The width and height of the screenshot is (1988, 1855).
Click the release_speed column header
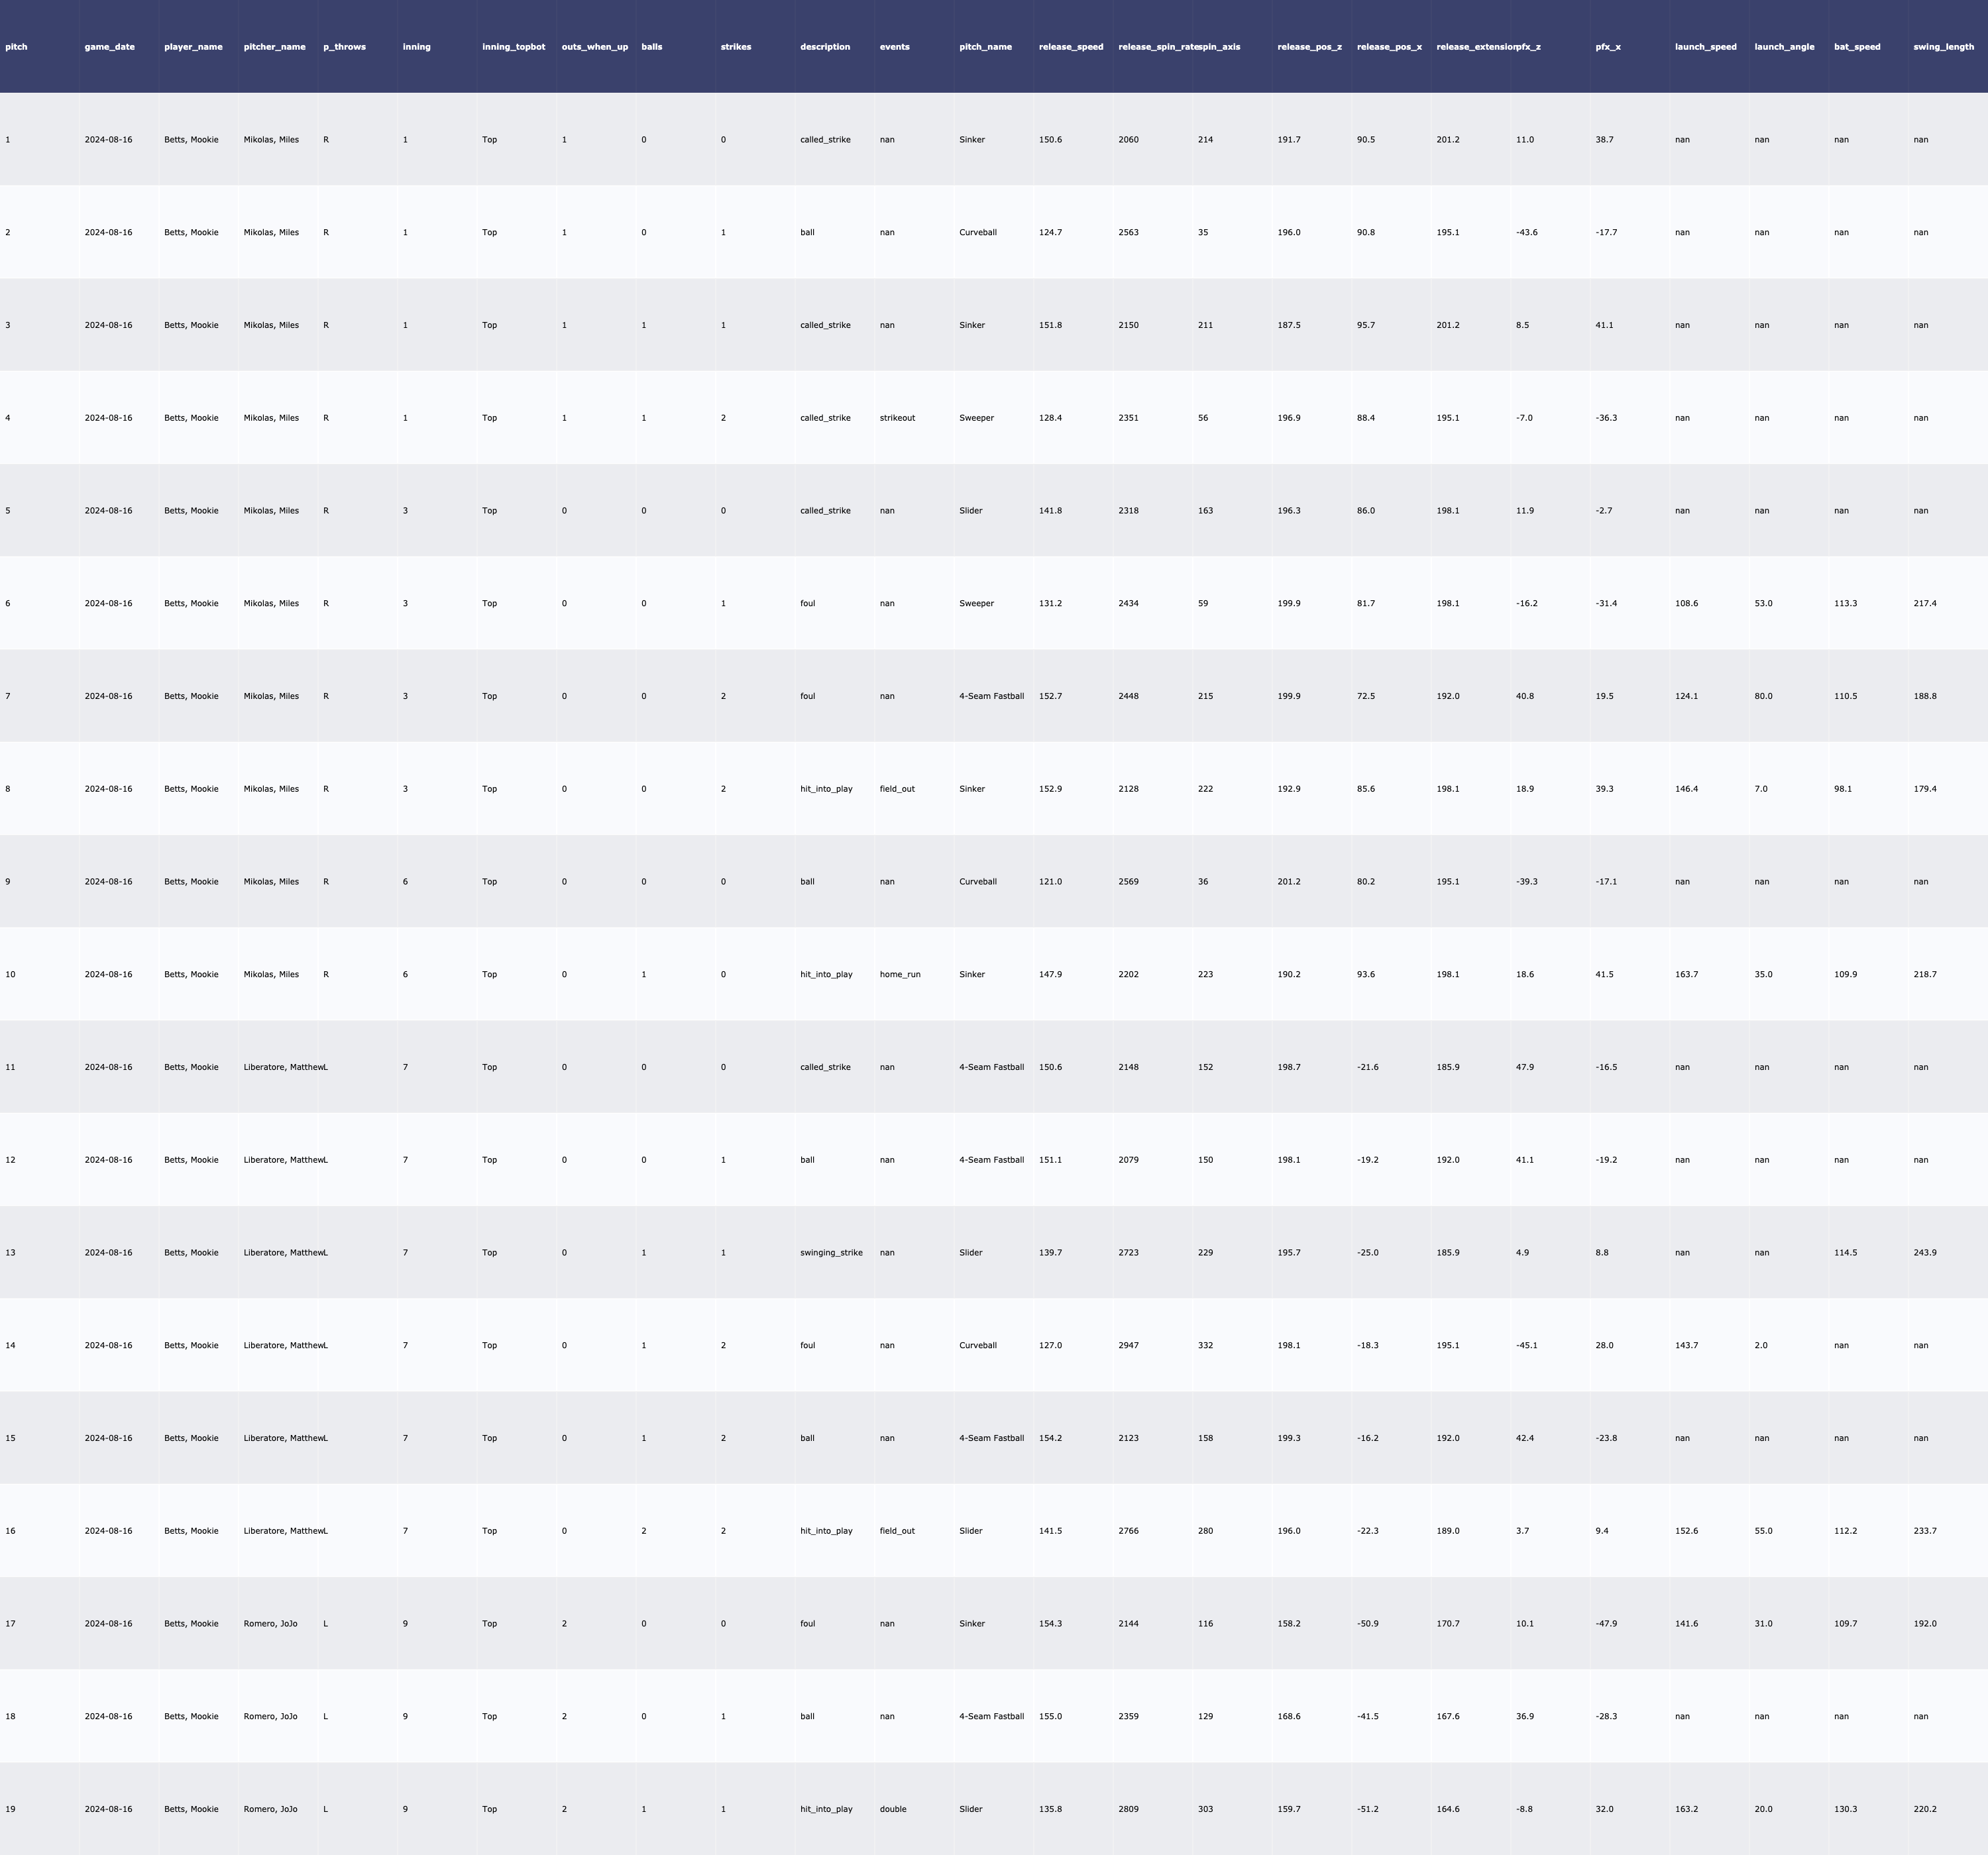(1071, 47)
